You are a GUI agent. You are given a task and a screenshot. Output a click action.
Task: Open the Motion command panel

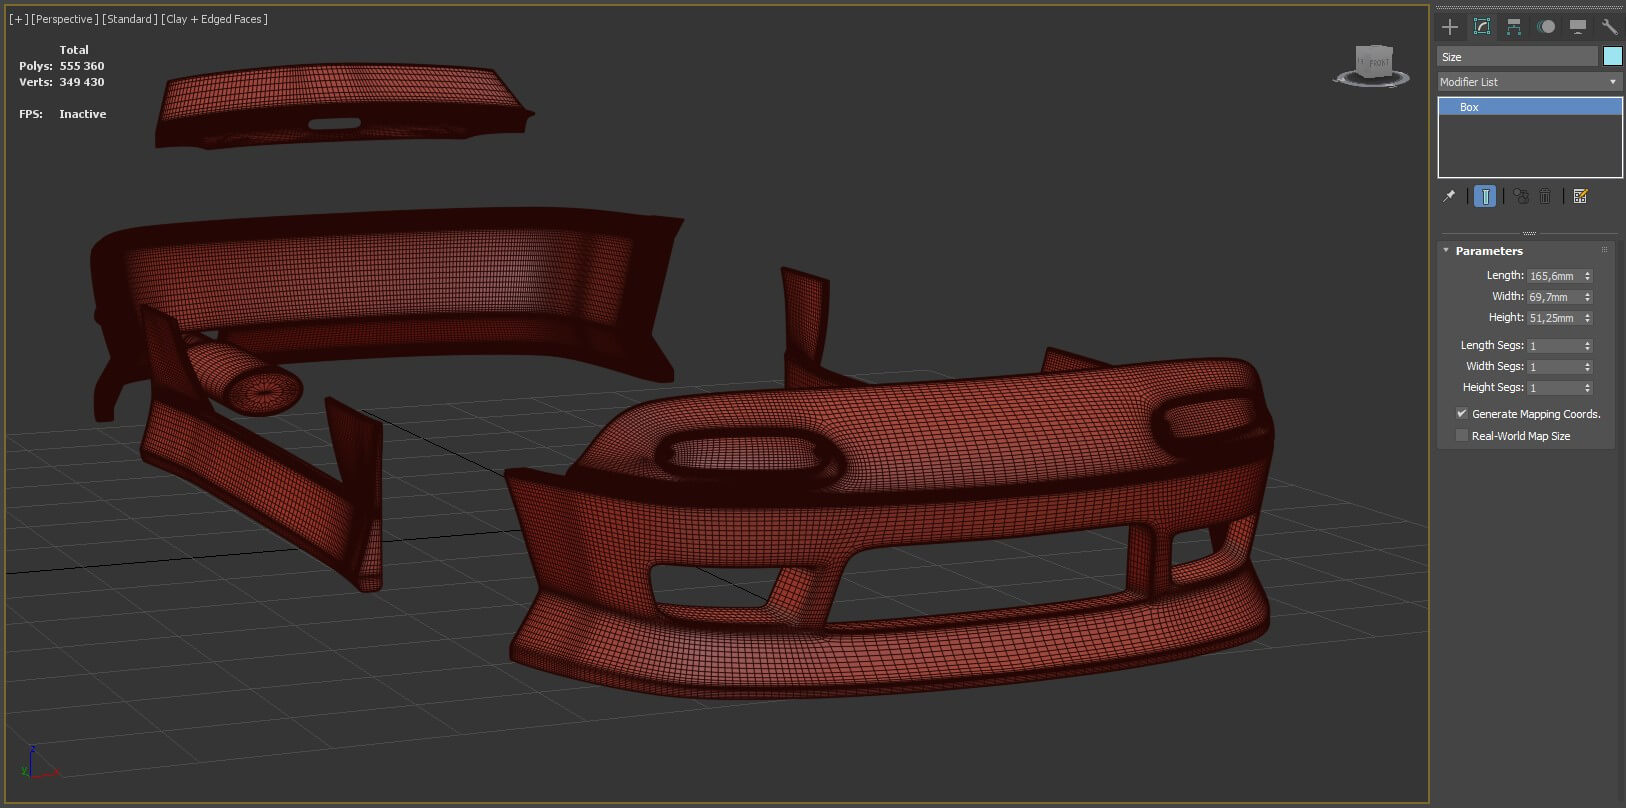(1546, 27)
